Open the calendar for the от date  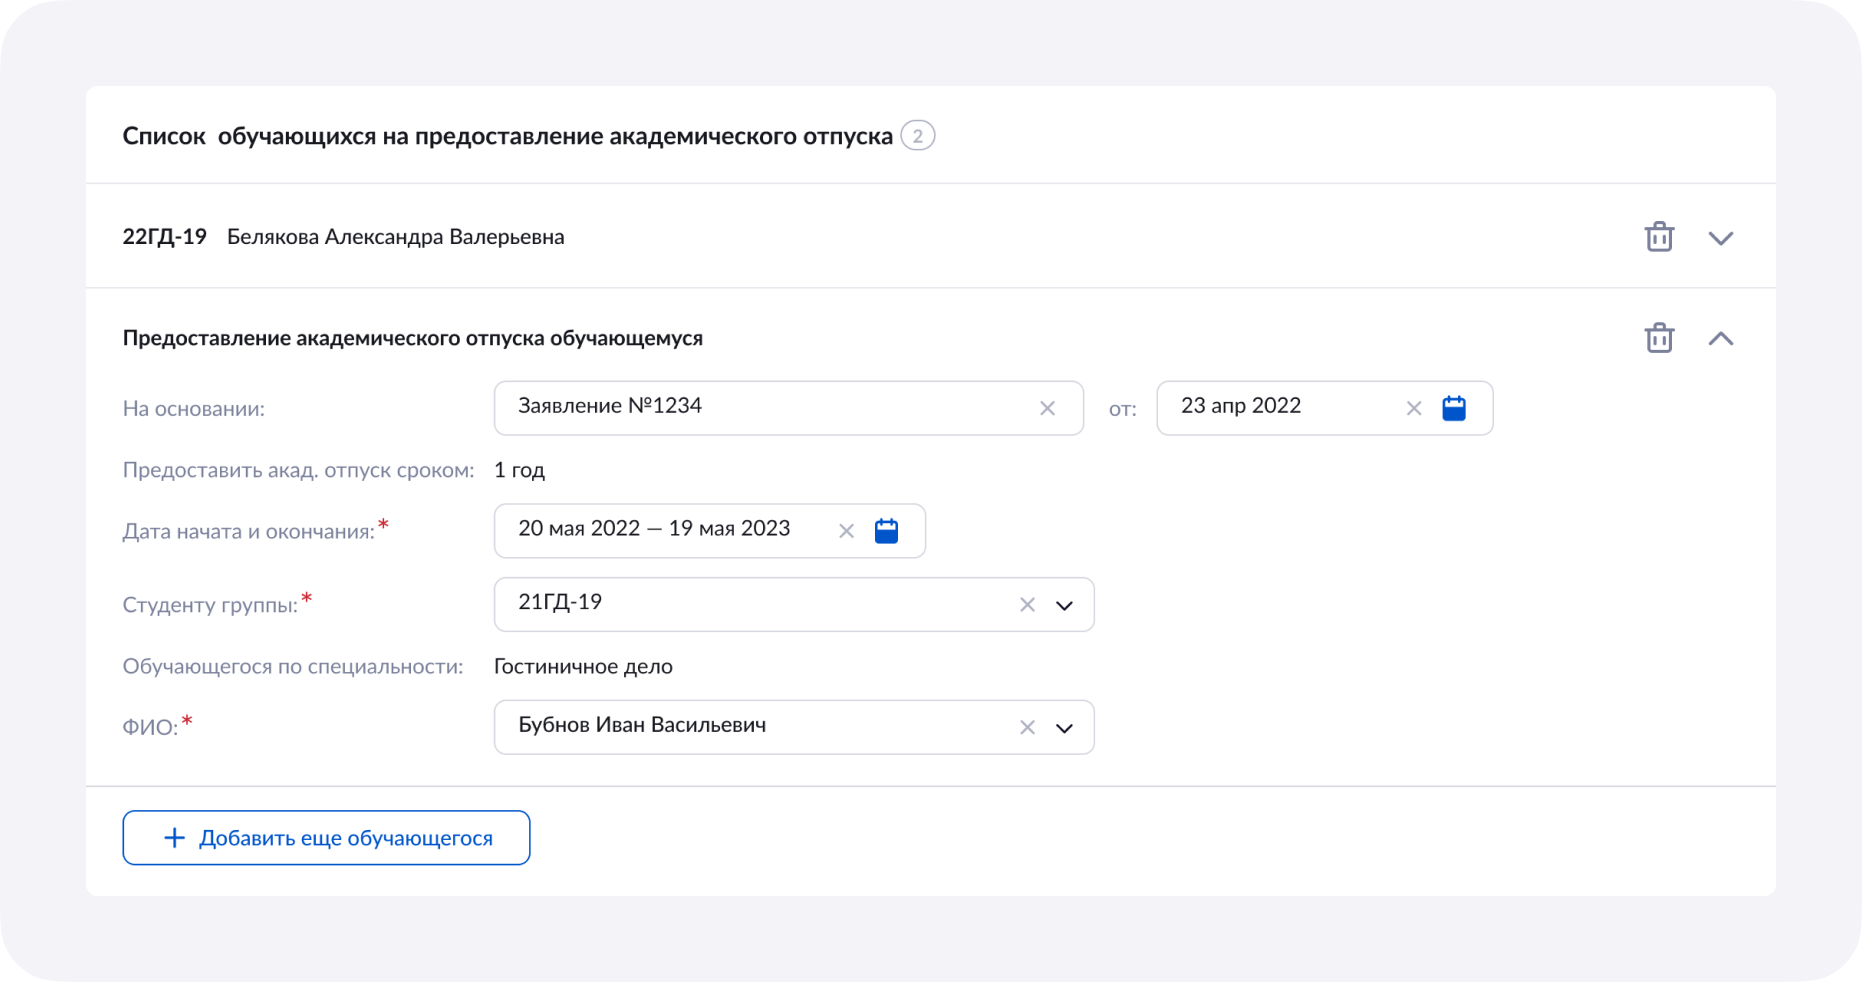1455,407
